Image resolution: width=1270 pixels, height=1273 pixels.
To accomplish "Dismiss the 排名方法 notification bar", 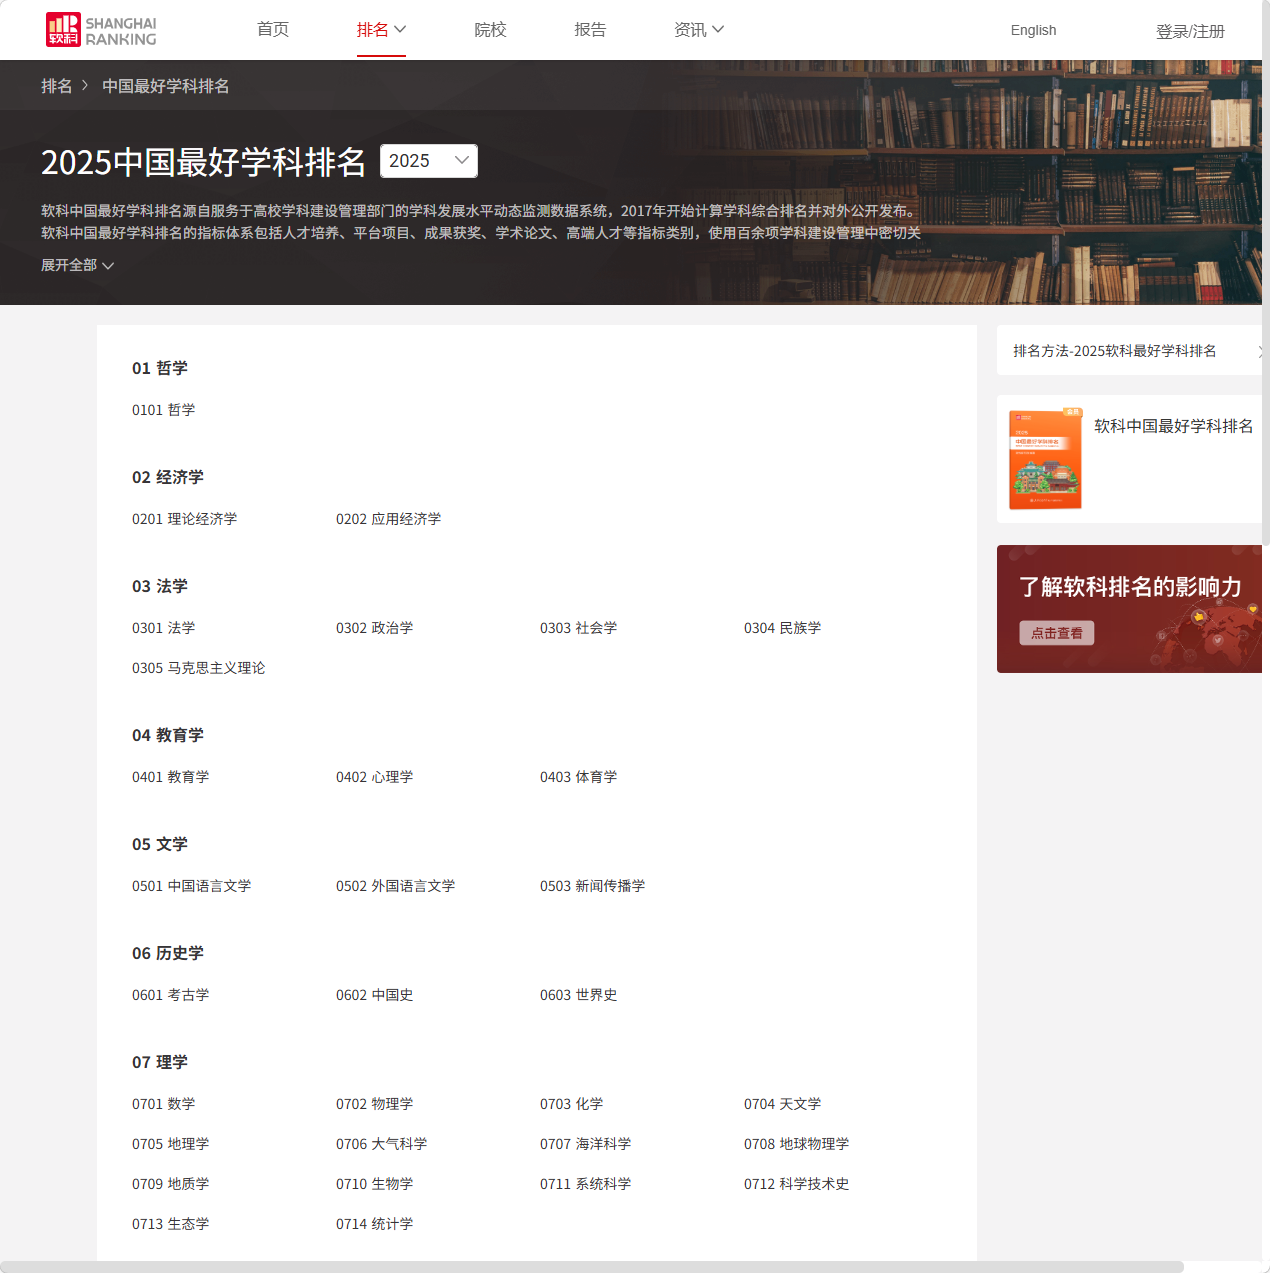I will point(1262,351).
